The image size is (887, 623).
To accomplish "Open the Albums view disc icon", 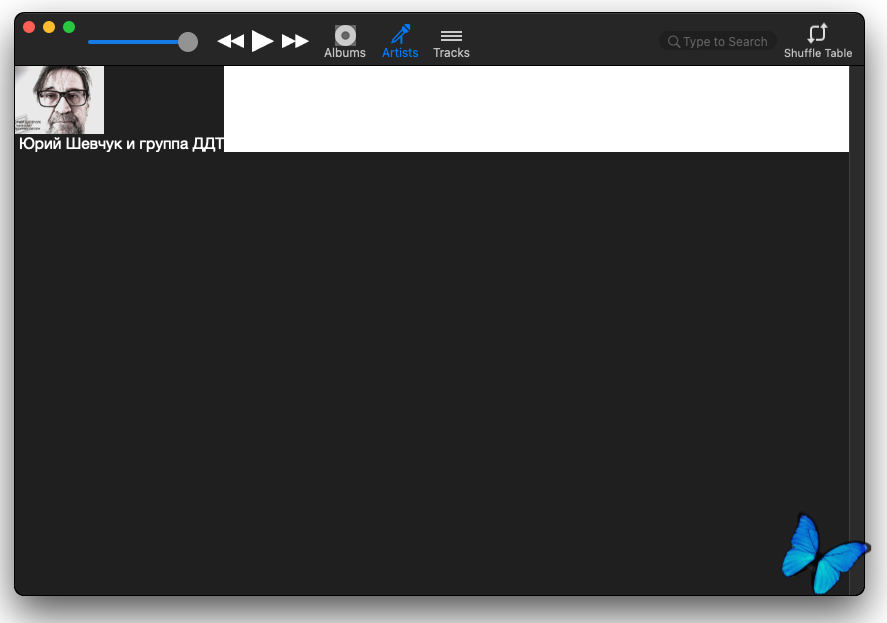I will (x=345, y=35).
